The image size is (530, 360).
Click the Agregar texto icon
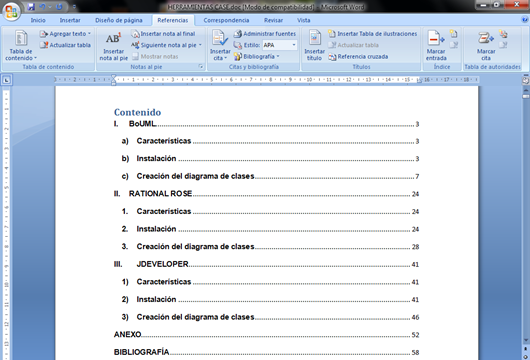point(44,34)
